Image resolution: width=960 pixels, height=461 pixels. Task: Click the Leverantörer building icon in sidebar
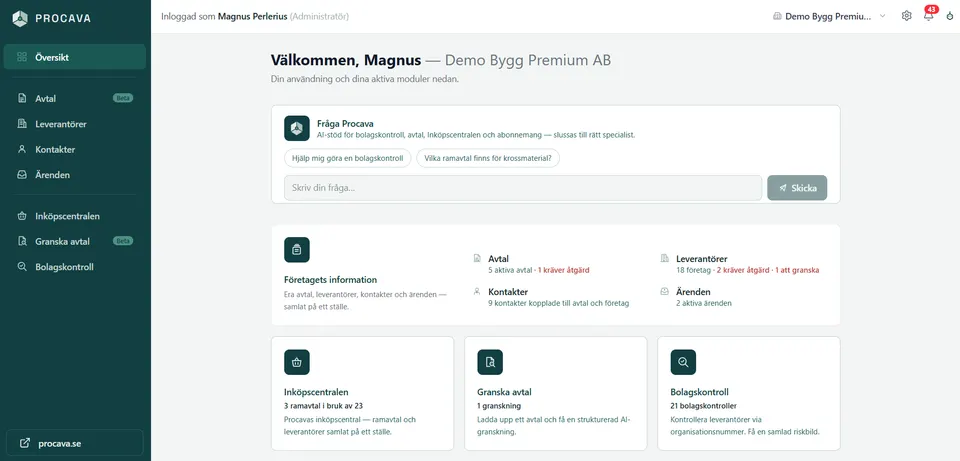click(x=22, y=124)
